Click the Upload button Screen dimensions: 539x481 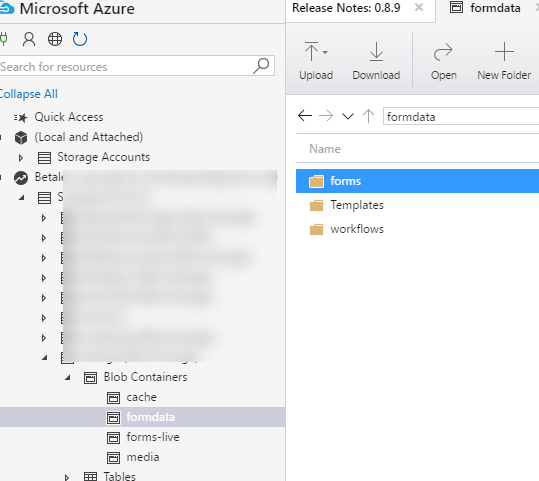pos(316,61)
